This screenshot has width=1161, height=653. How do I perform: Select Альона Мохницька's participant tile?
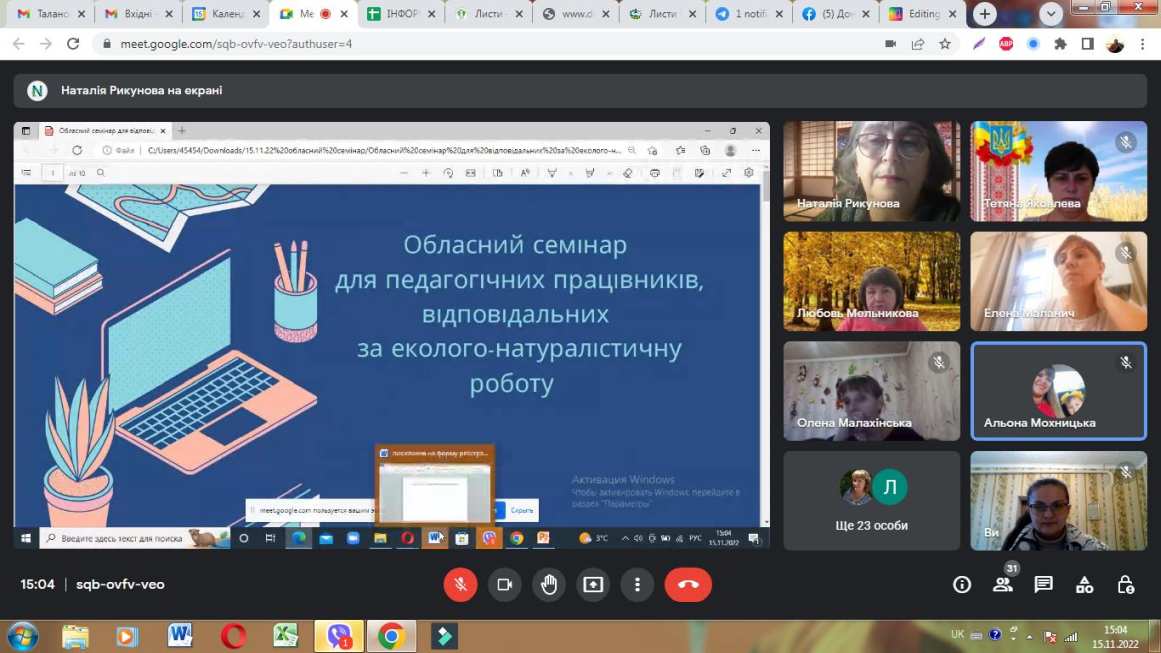pyautogui.click(x=1058, y=391)
